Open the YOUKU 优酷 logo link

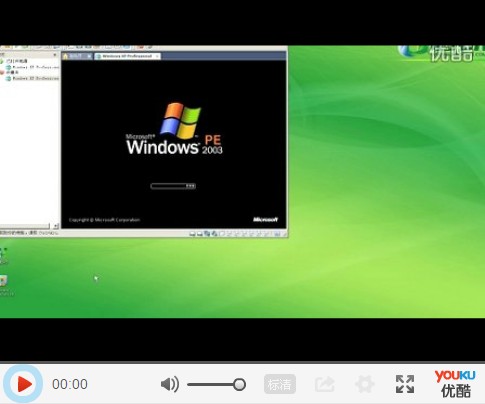(x=455, y=383)
